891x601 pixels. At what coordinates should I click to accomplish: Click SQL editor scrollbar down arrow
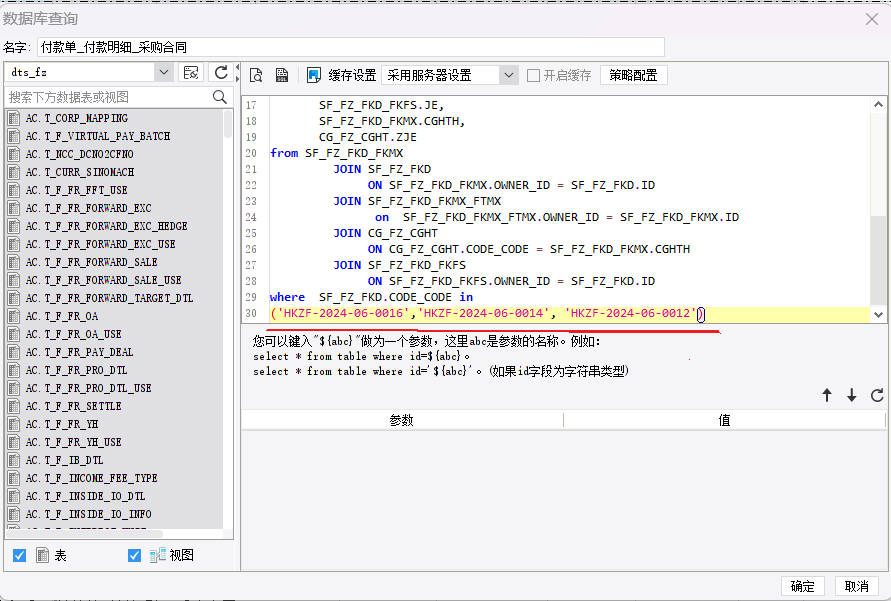pyautogui.click(x=878, y=314)
